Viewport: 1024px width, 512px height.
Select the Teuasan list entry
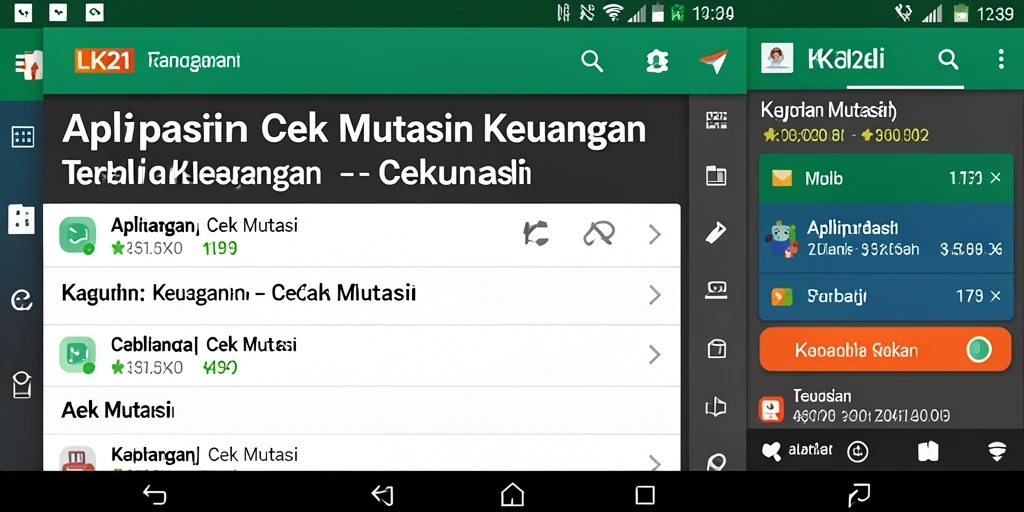pyautogui.click(x=885, y=406)
